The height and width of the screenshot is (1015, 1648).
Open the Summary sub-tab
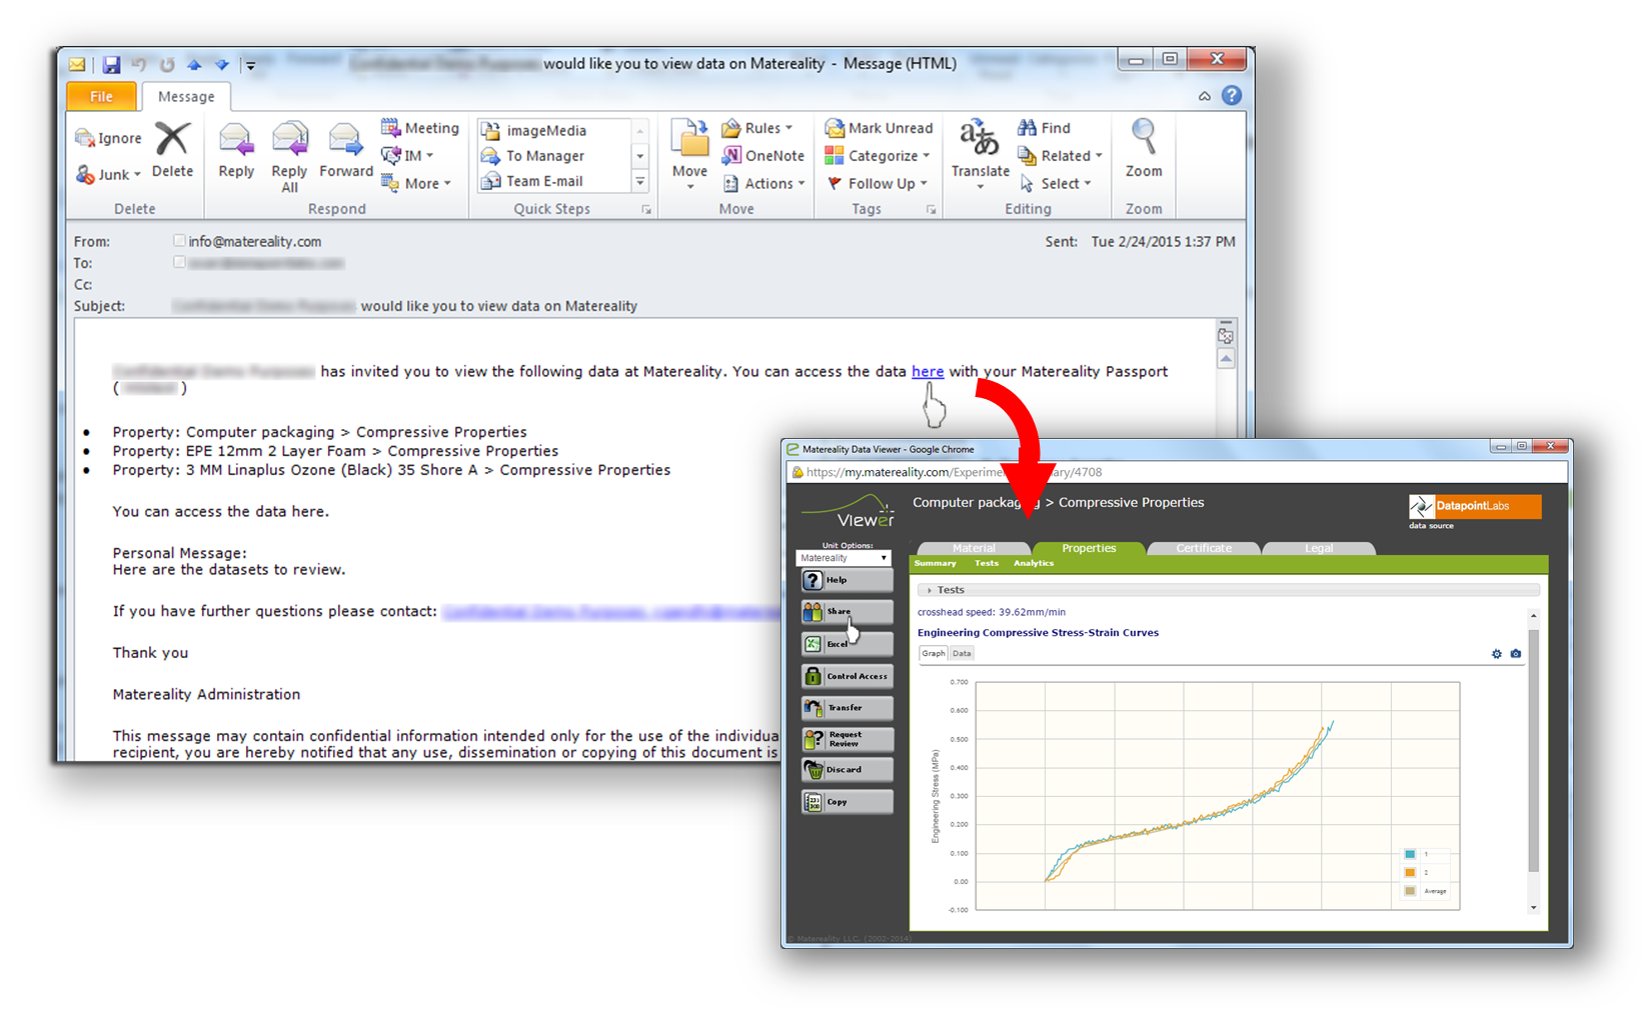tap(935, 564)
